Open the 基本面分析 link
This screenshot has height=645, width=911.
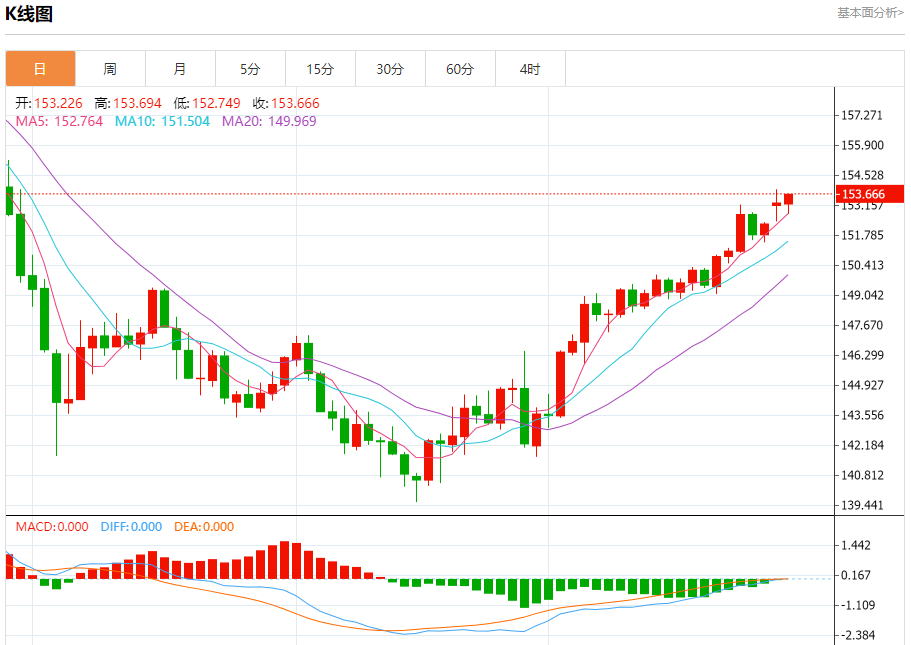[x=870, y=13]
